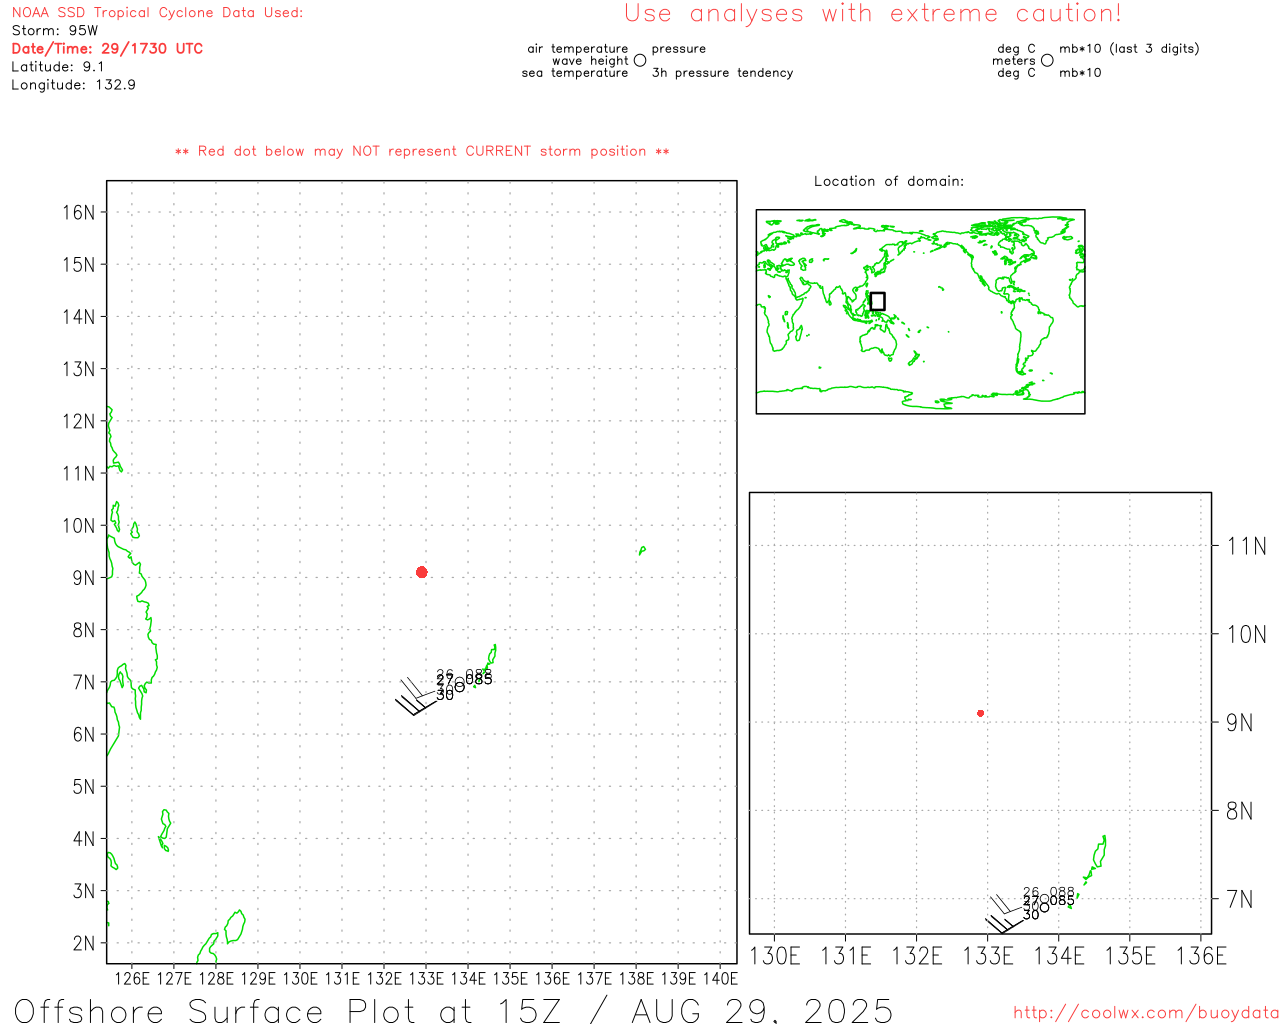This screenshot has width=1280, height=1024.
Task: Click the '3h pressure tendency' legend label
Action: pos(722,73)
